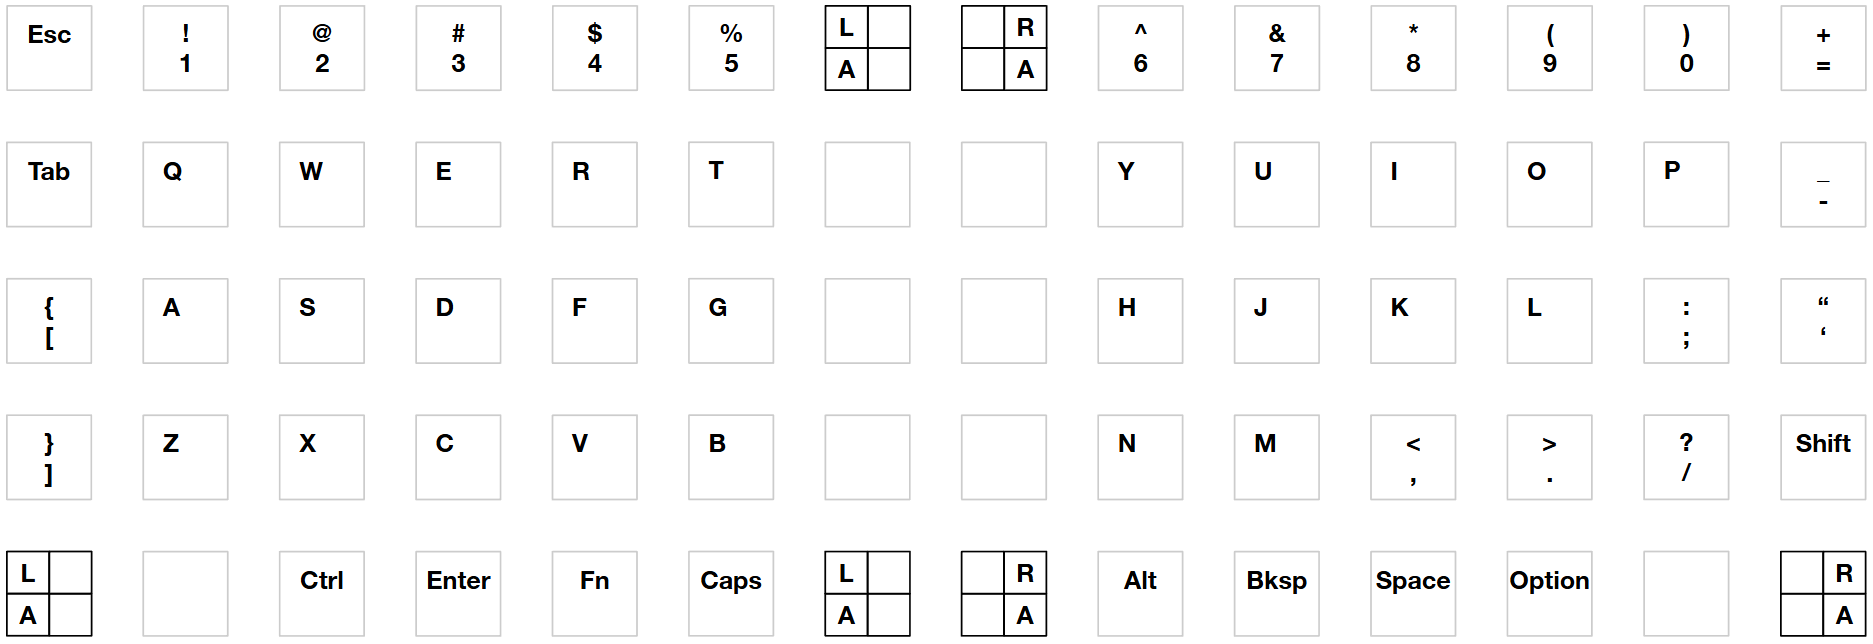Click the 5 / percent key
The image size is (1873, 644).
731,48
